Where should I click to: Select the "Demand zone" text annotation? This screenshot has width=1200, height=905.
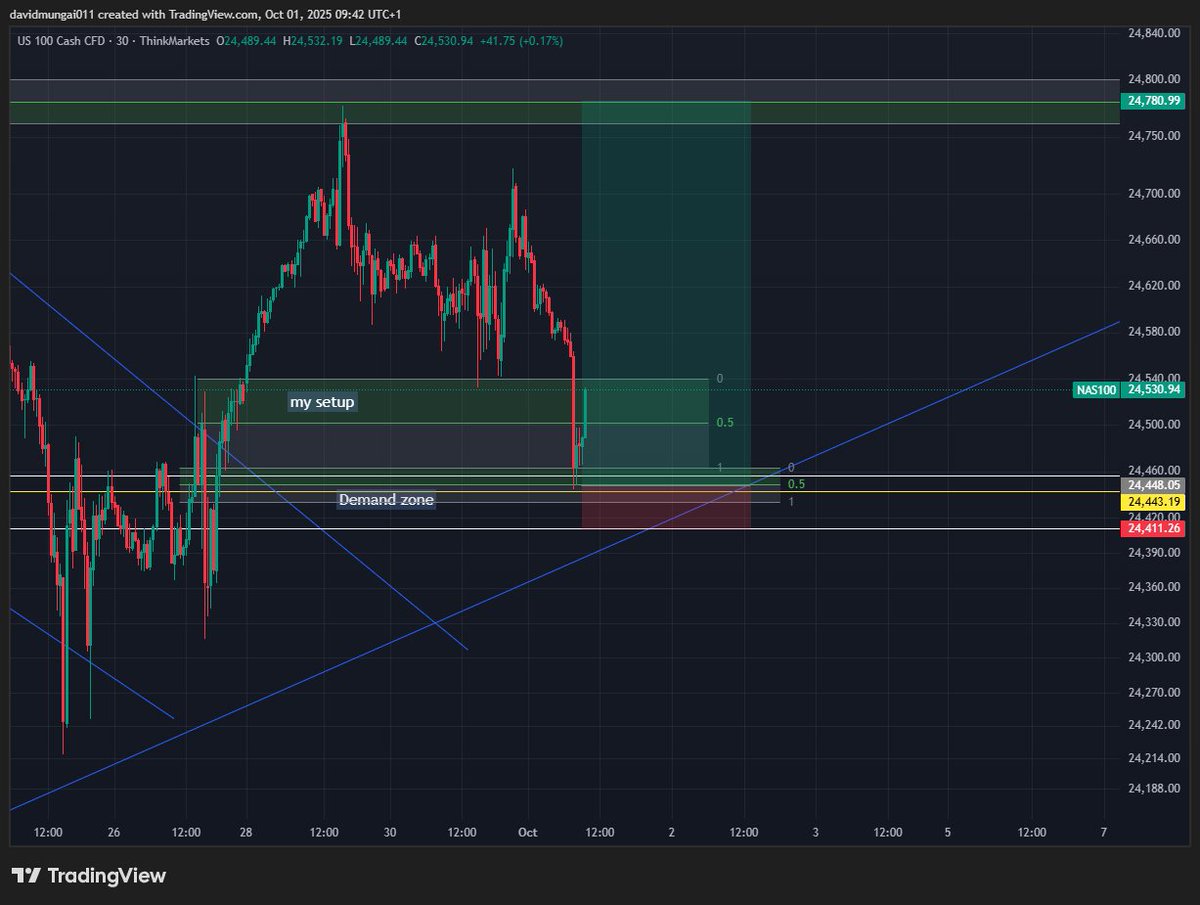386,499
